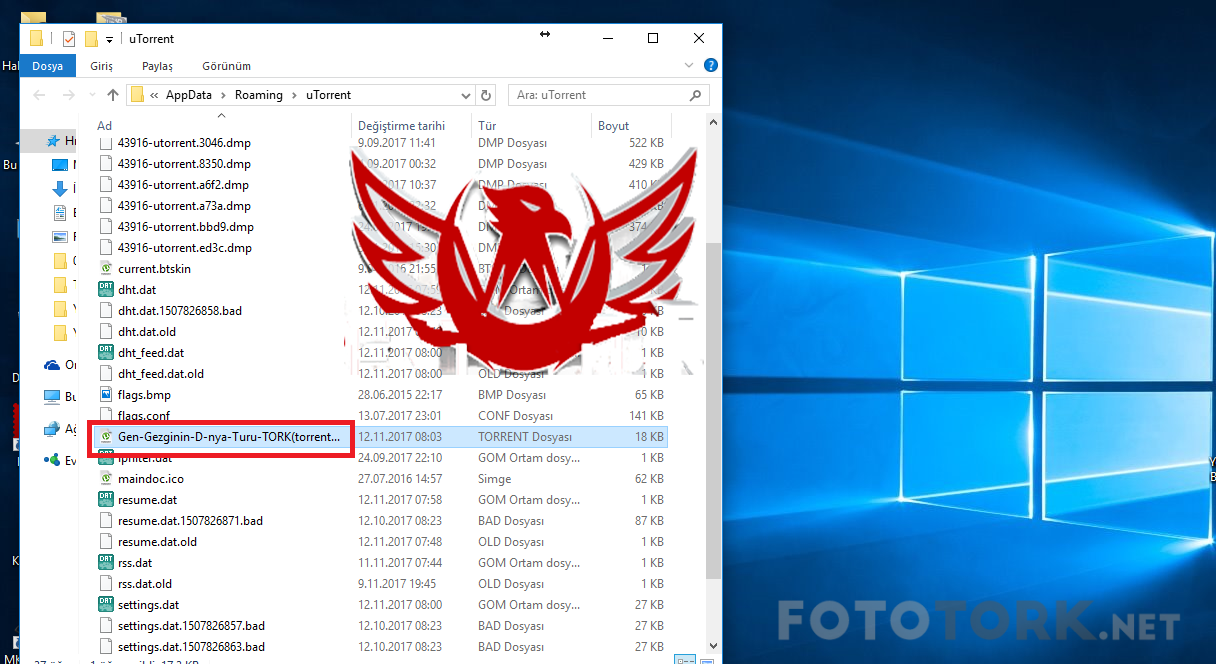Select settings.dat.1507826857.bad file name

coord(191,625)
